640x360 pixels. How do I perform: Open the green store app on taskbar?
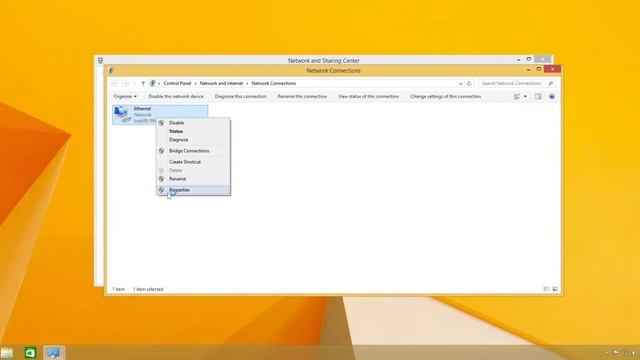coord(31,353)
